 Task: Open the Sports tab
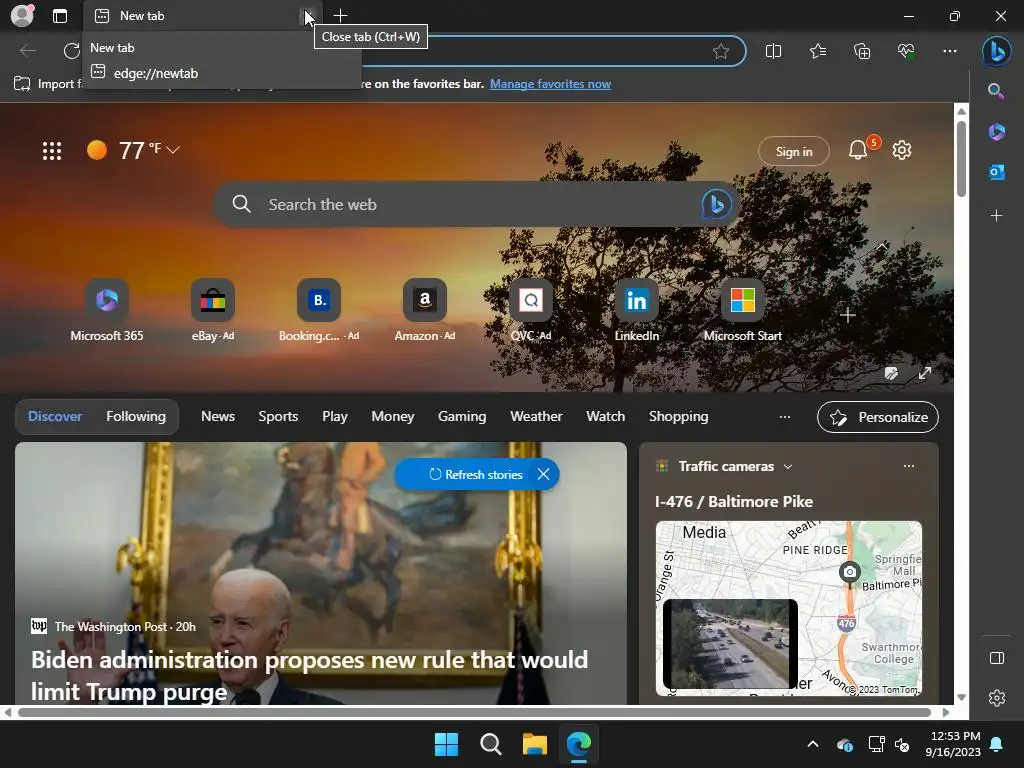click(278, 417)
